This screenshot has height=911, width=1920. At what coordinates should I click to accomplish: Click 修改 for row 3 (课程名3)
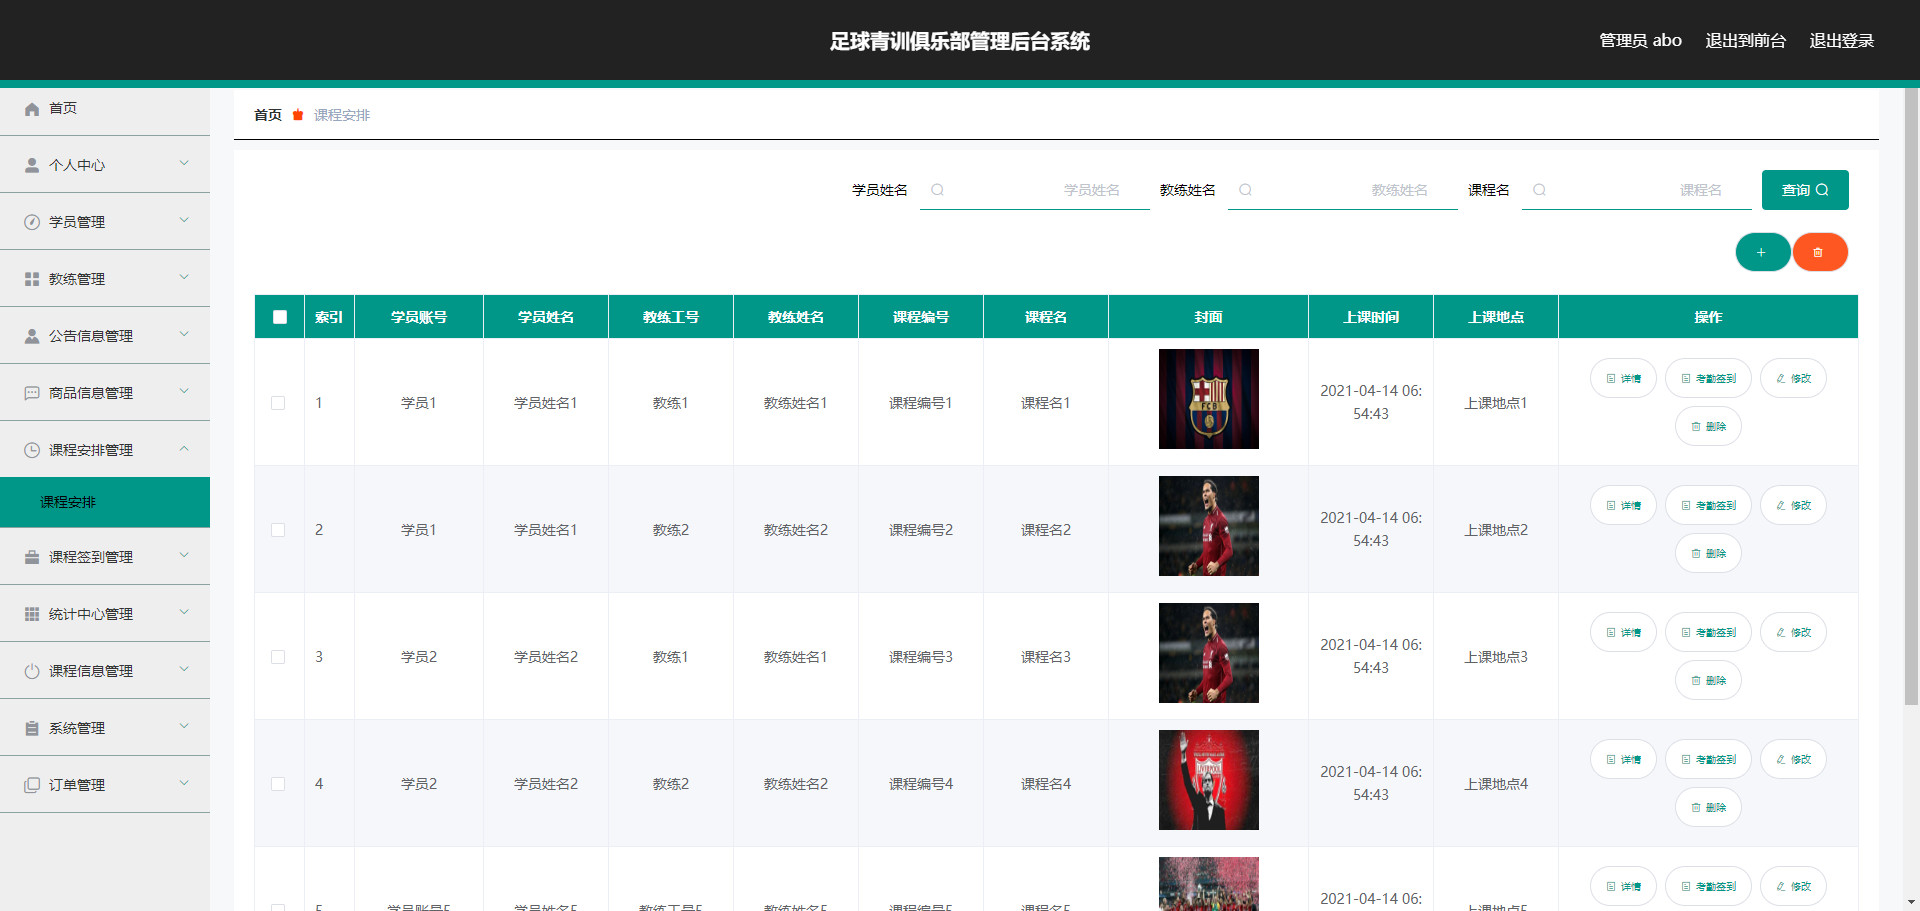1793,632
